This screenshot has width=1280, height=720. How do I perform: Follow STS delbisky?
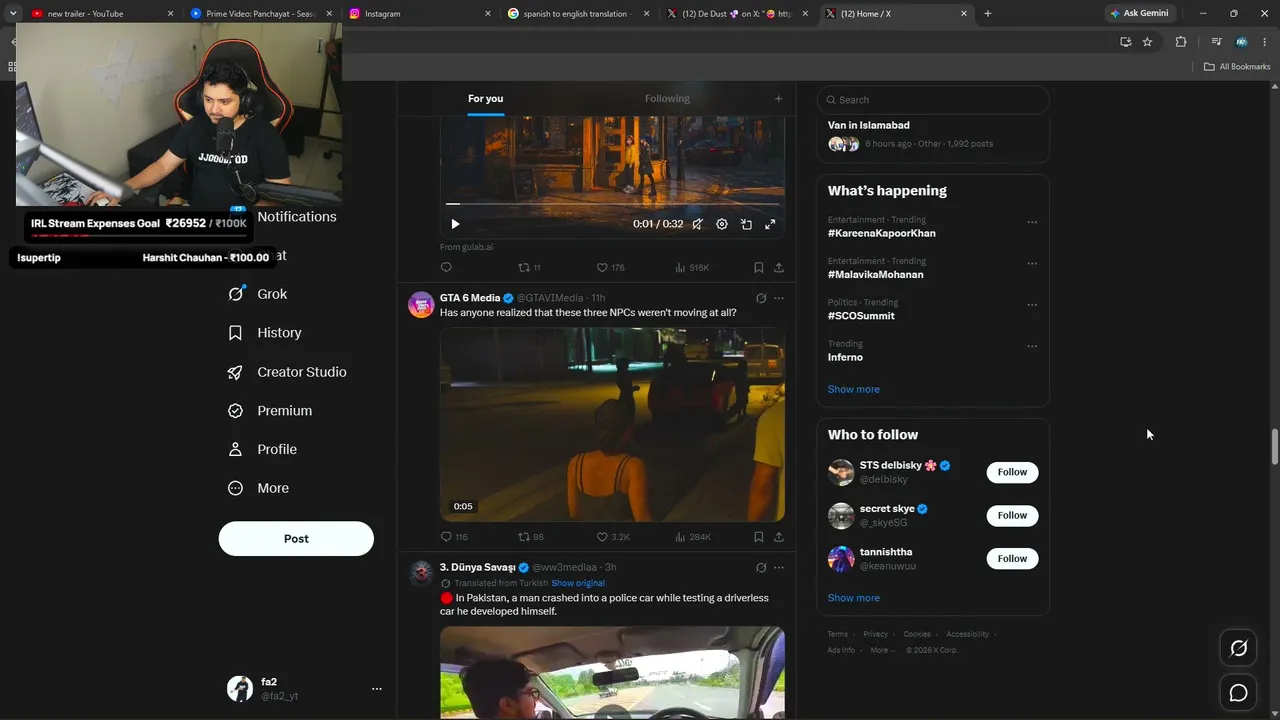1012,472
